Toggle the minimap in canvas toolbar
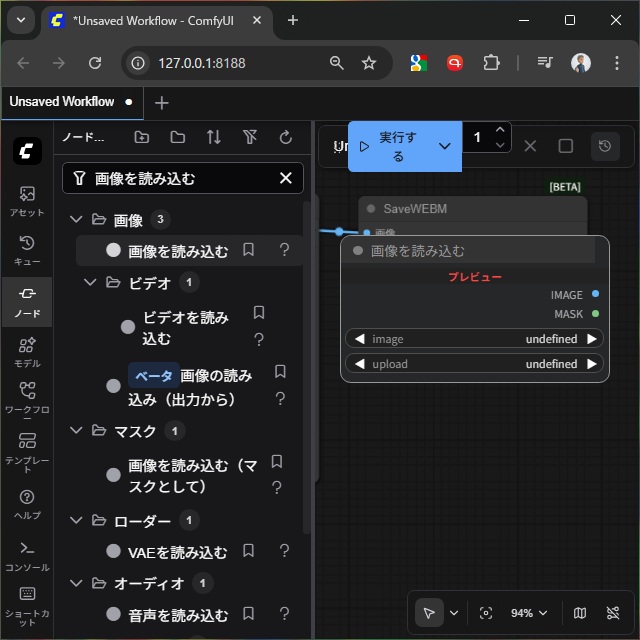Viewport: 640px width, 640px height. pos(580,613)
